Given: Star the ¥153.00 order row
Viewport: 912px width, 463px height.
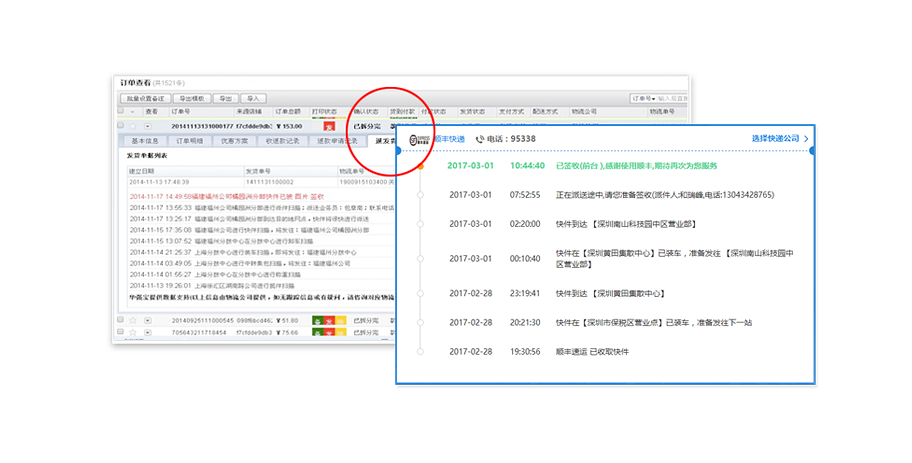Looking at the screenshot, I should [133, 126].
